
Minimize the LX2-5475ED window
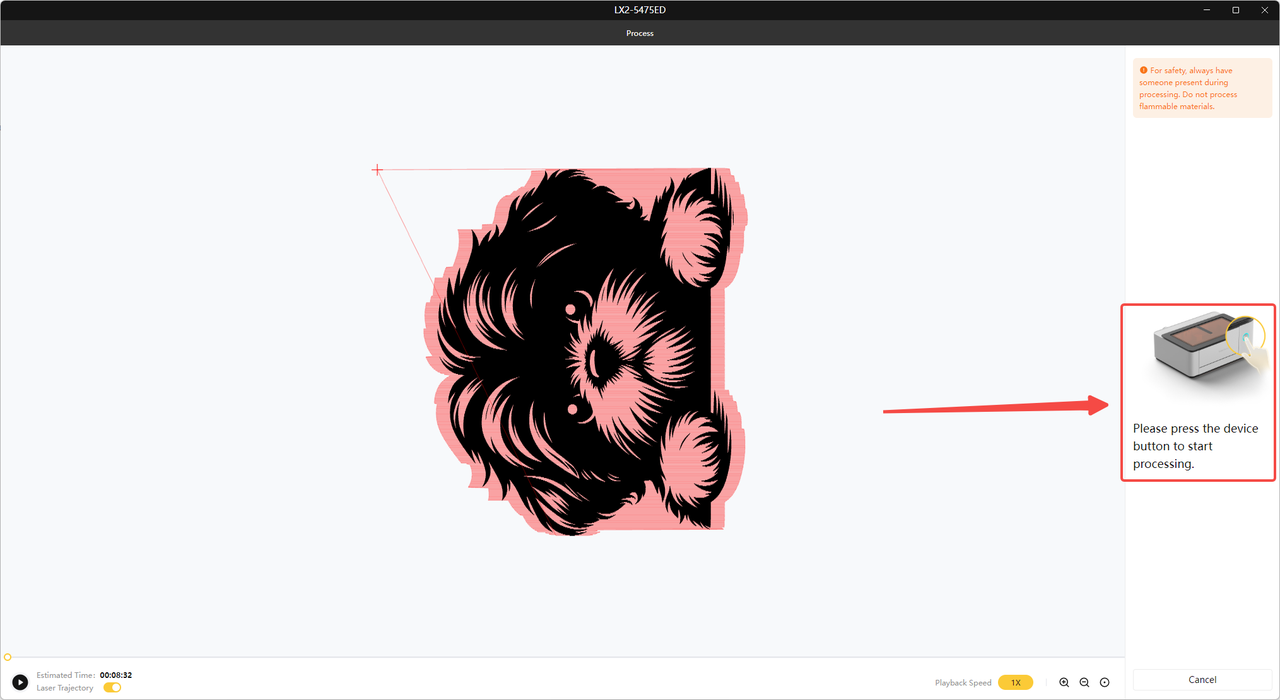coord(1207,10)
